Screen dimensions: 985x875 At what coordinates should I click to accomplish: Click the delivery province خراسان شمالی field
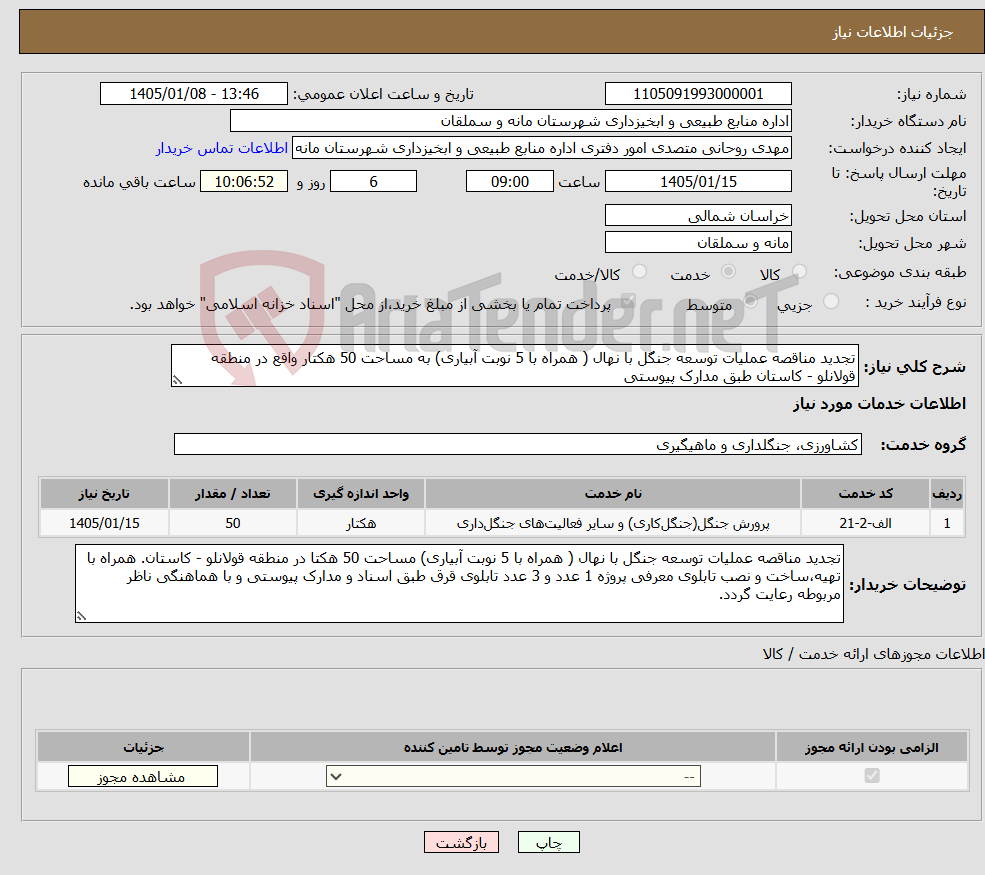(x=698, y=215)
